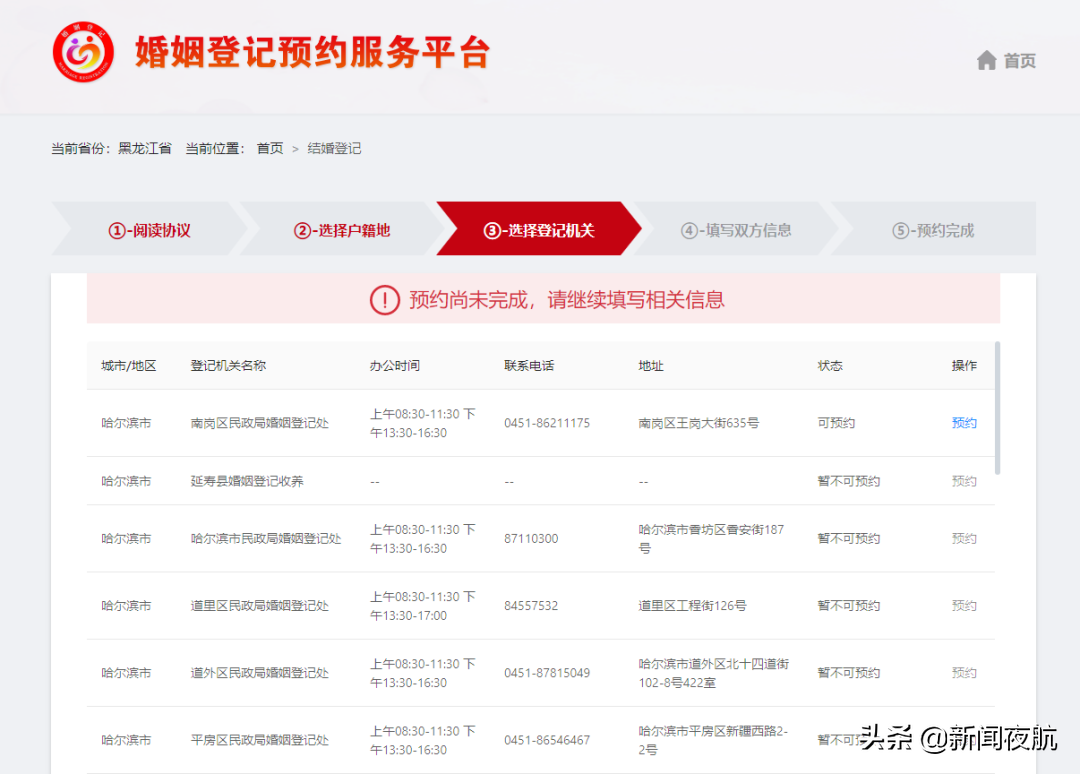Open the homepage via the house icon

[987, 60]
